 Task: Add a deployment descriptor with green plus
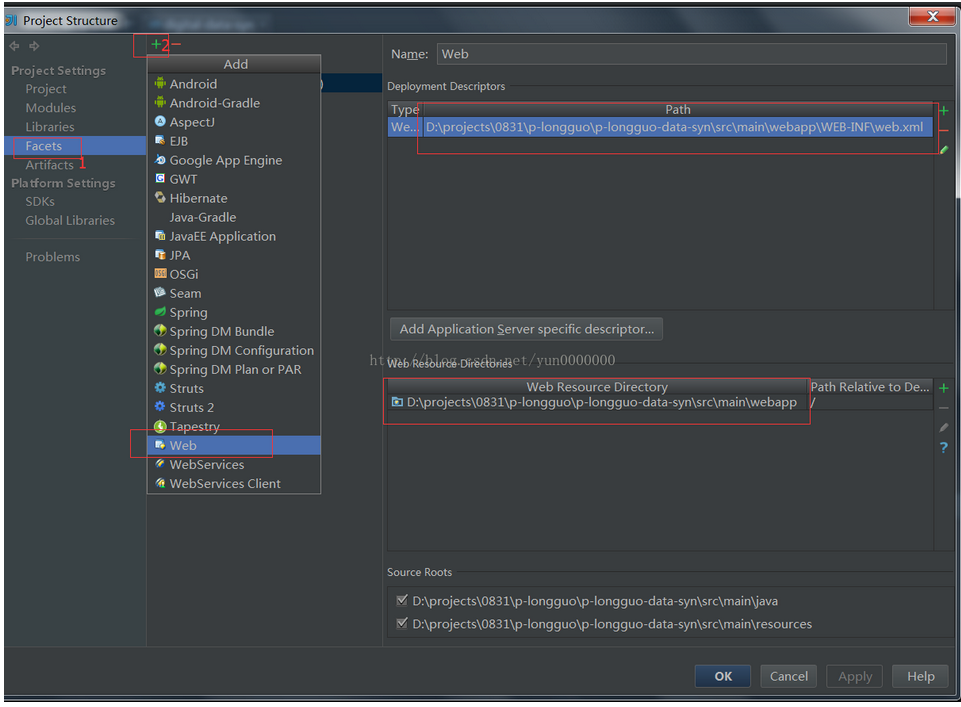tap(943, 111)
